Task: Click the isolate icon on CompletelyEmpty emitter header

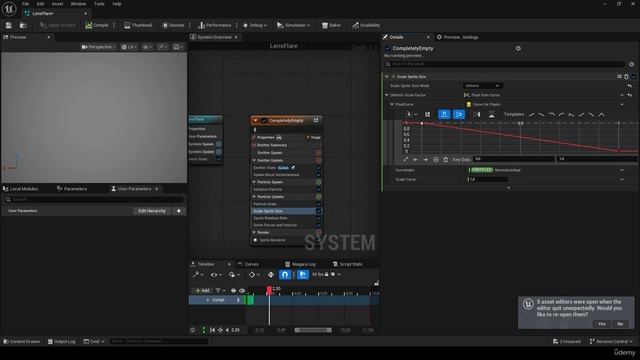Action: (x=316, y=120)
